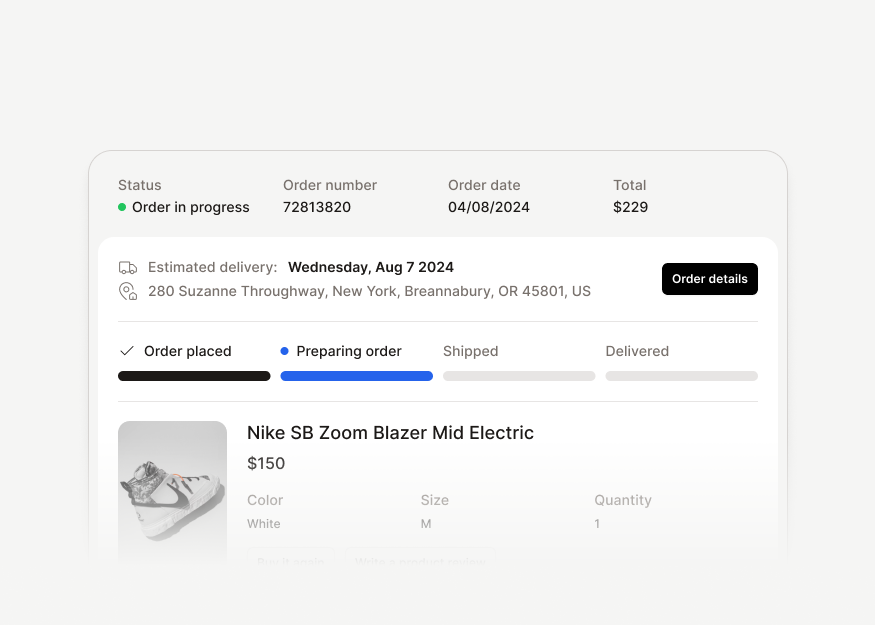Image resolution: width=875 pixels, height=625 pixels.
Task: Click the total amount $229
Action: point(631,207)
